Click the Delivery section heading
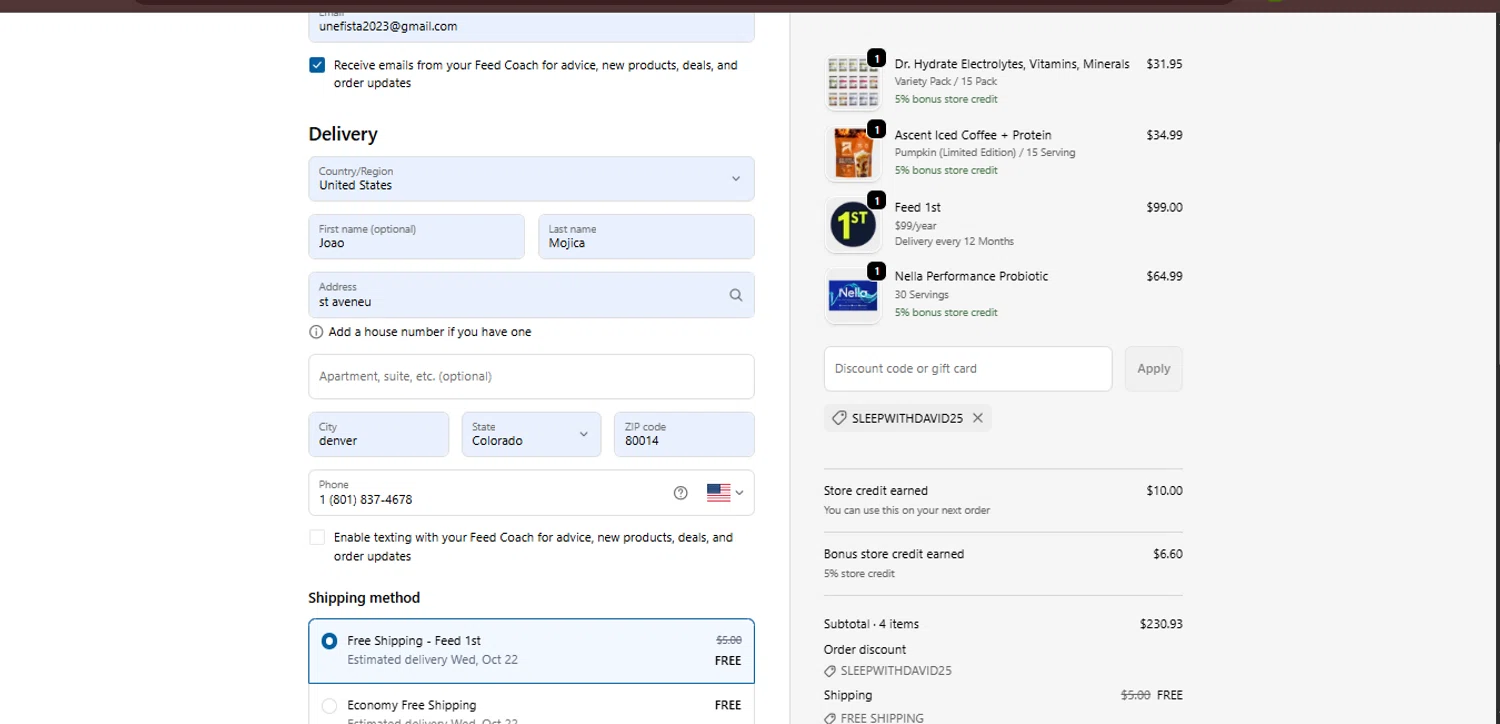The width and height of the screenshot is (1500, 724). pyautogui.click(x=343, y=134)
